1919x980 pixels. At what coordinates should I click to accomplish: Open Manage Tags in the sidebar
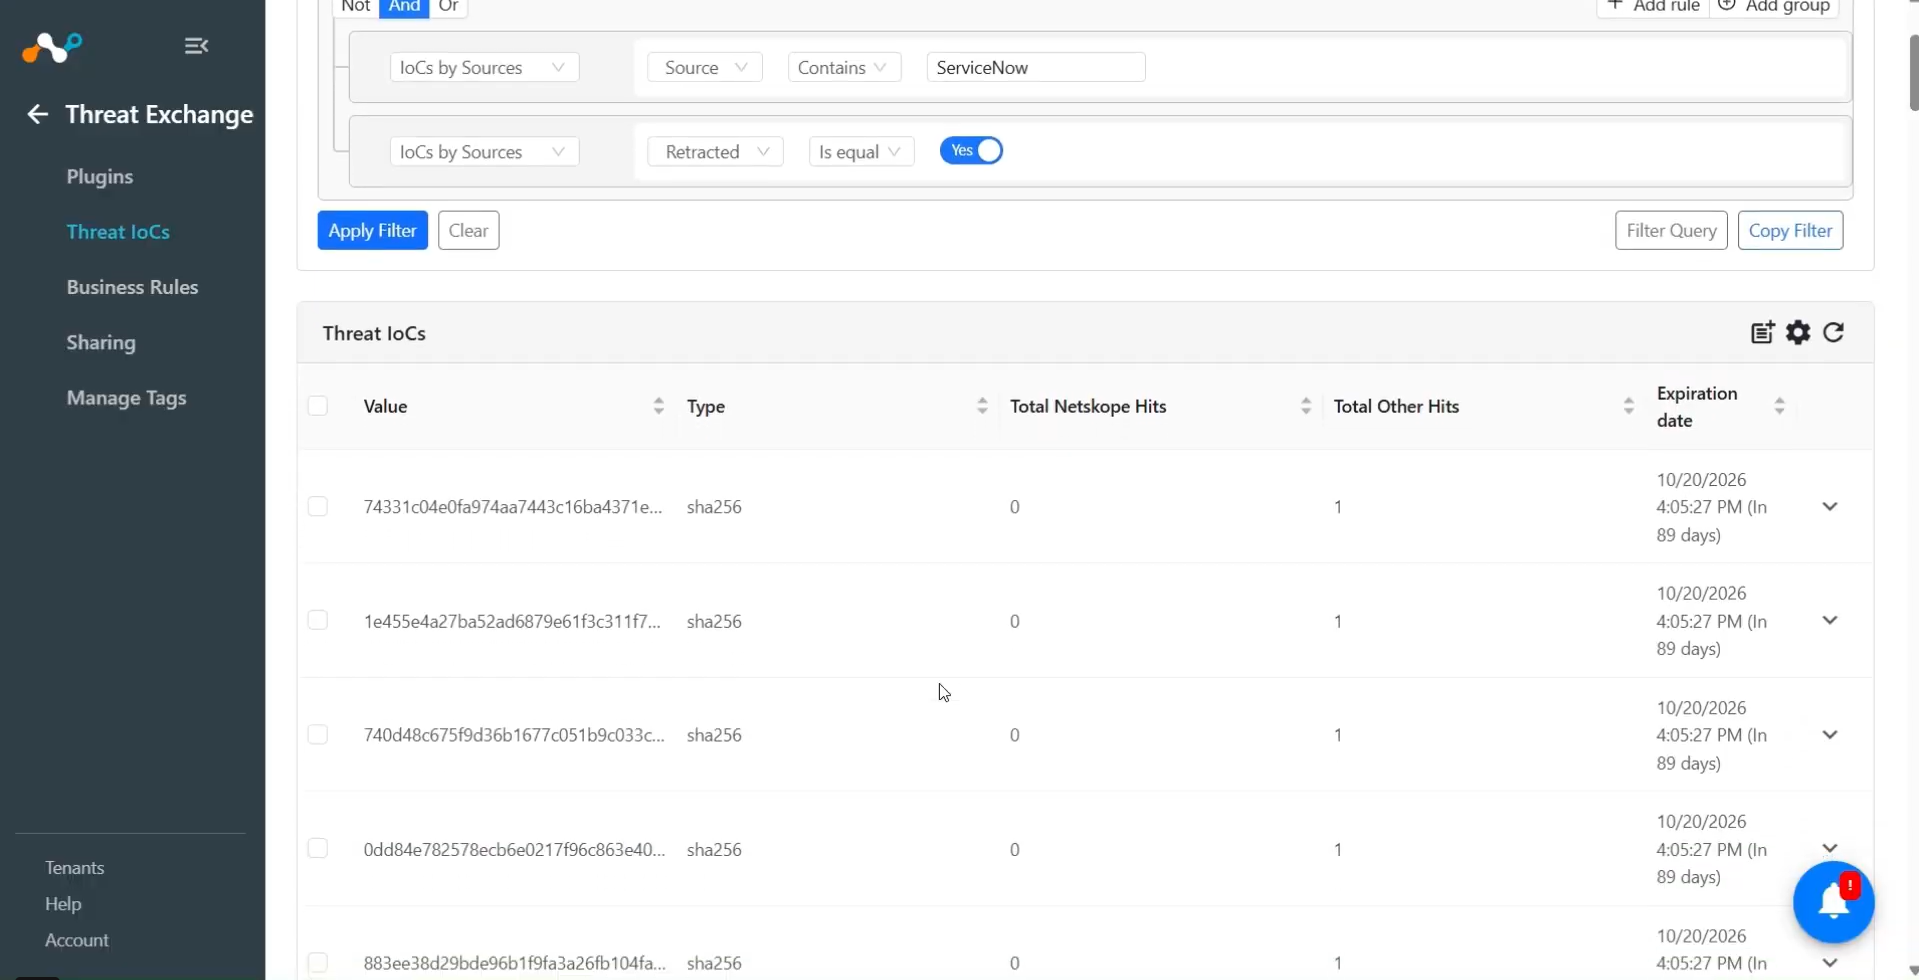tap(127, 398)
